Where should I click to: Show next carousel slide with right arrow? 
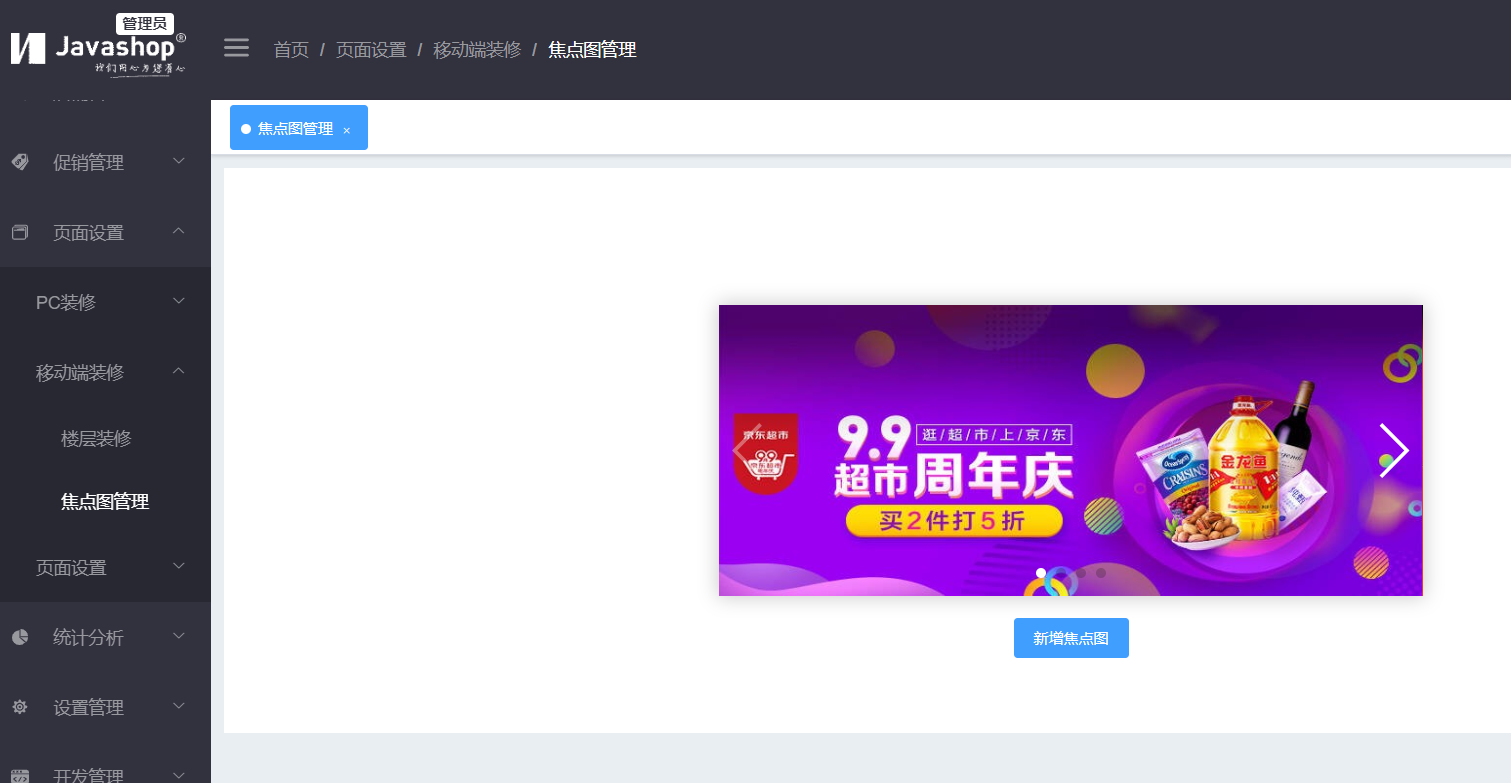pos(1393,450)
